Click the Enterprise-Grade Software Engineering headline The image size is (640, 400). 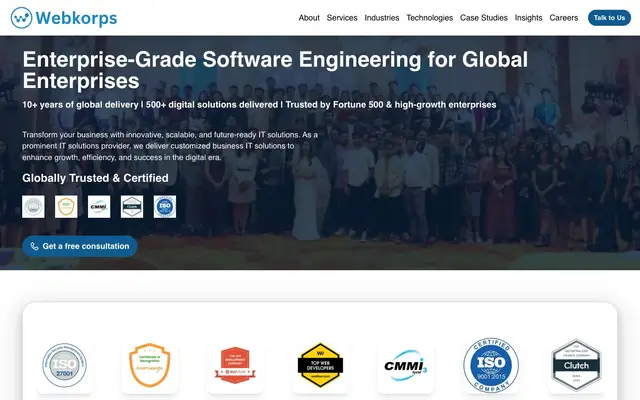point(275,70)
